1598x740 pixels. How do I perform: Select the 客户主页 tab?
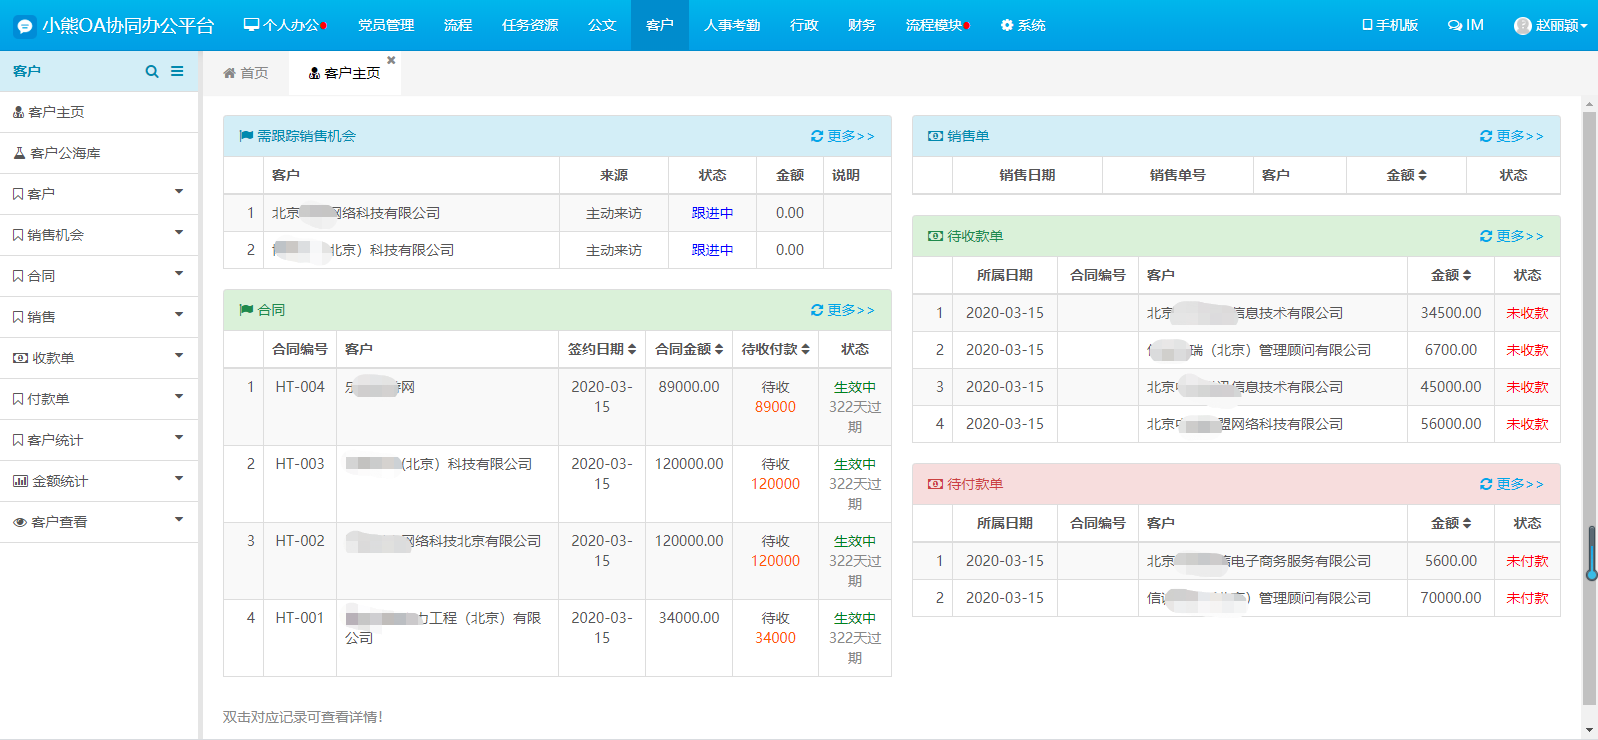pos(345,73)
